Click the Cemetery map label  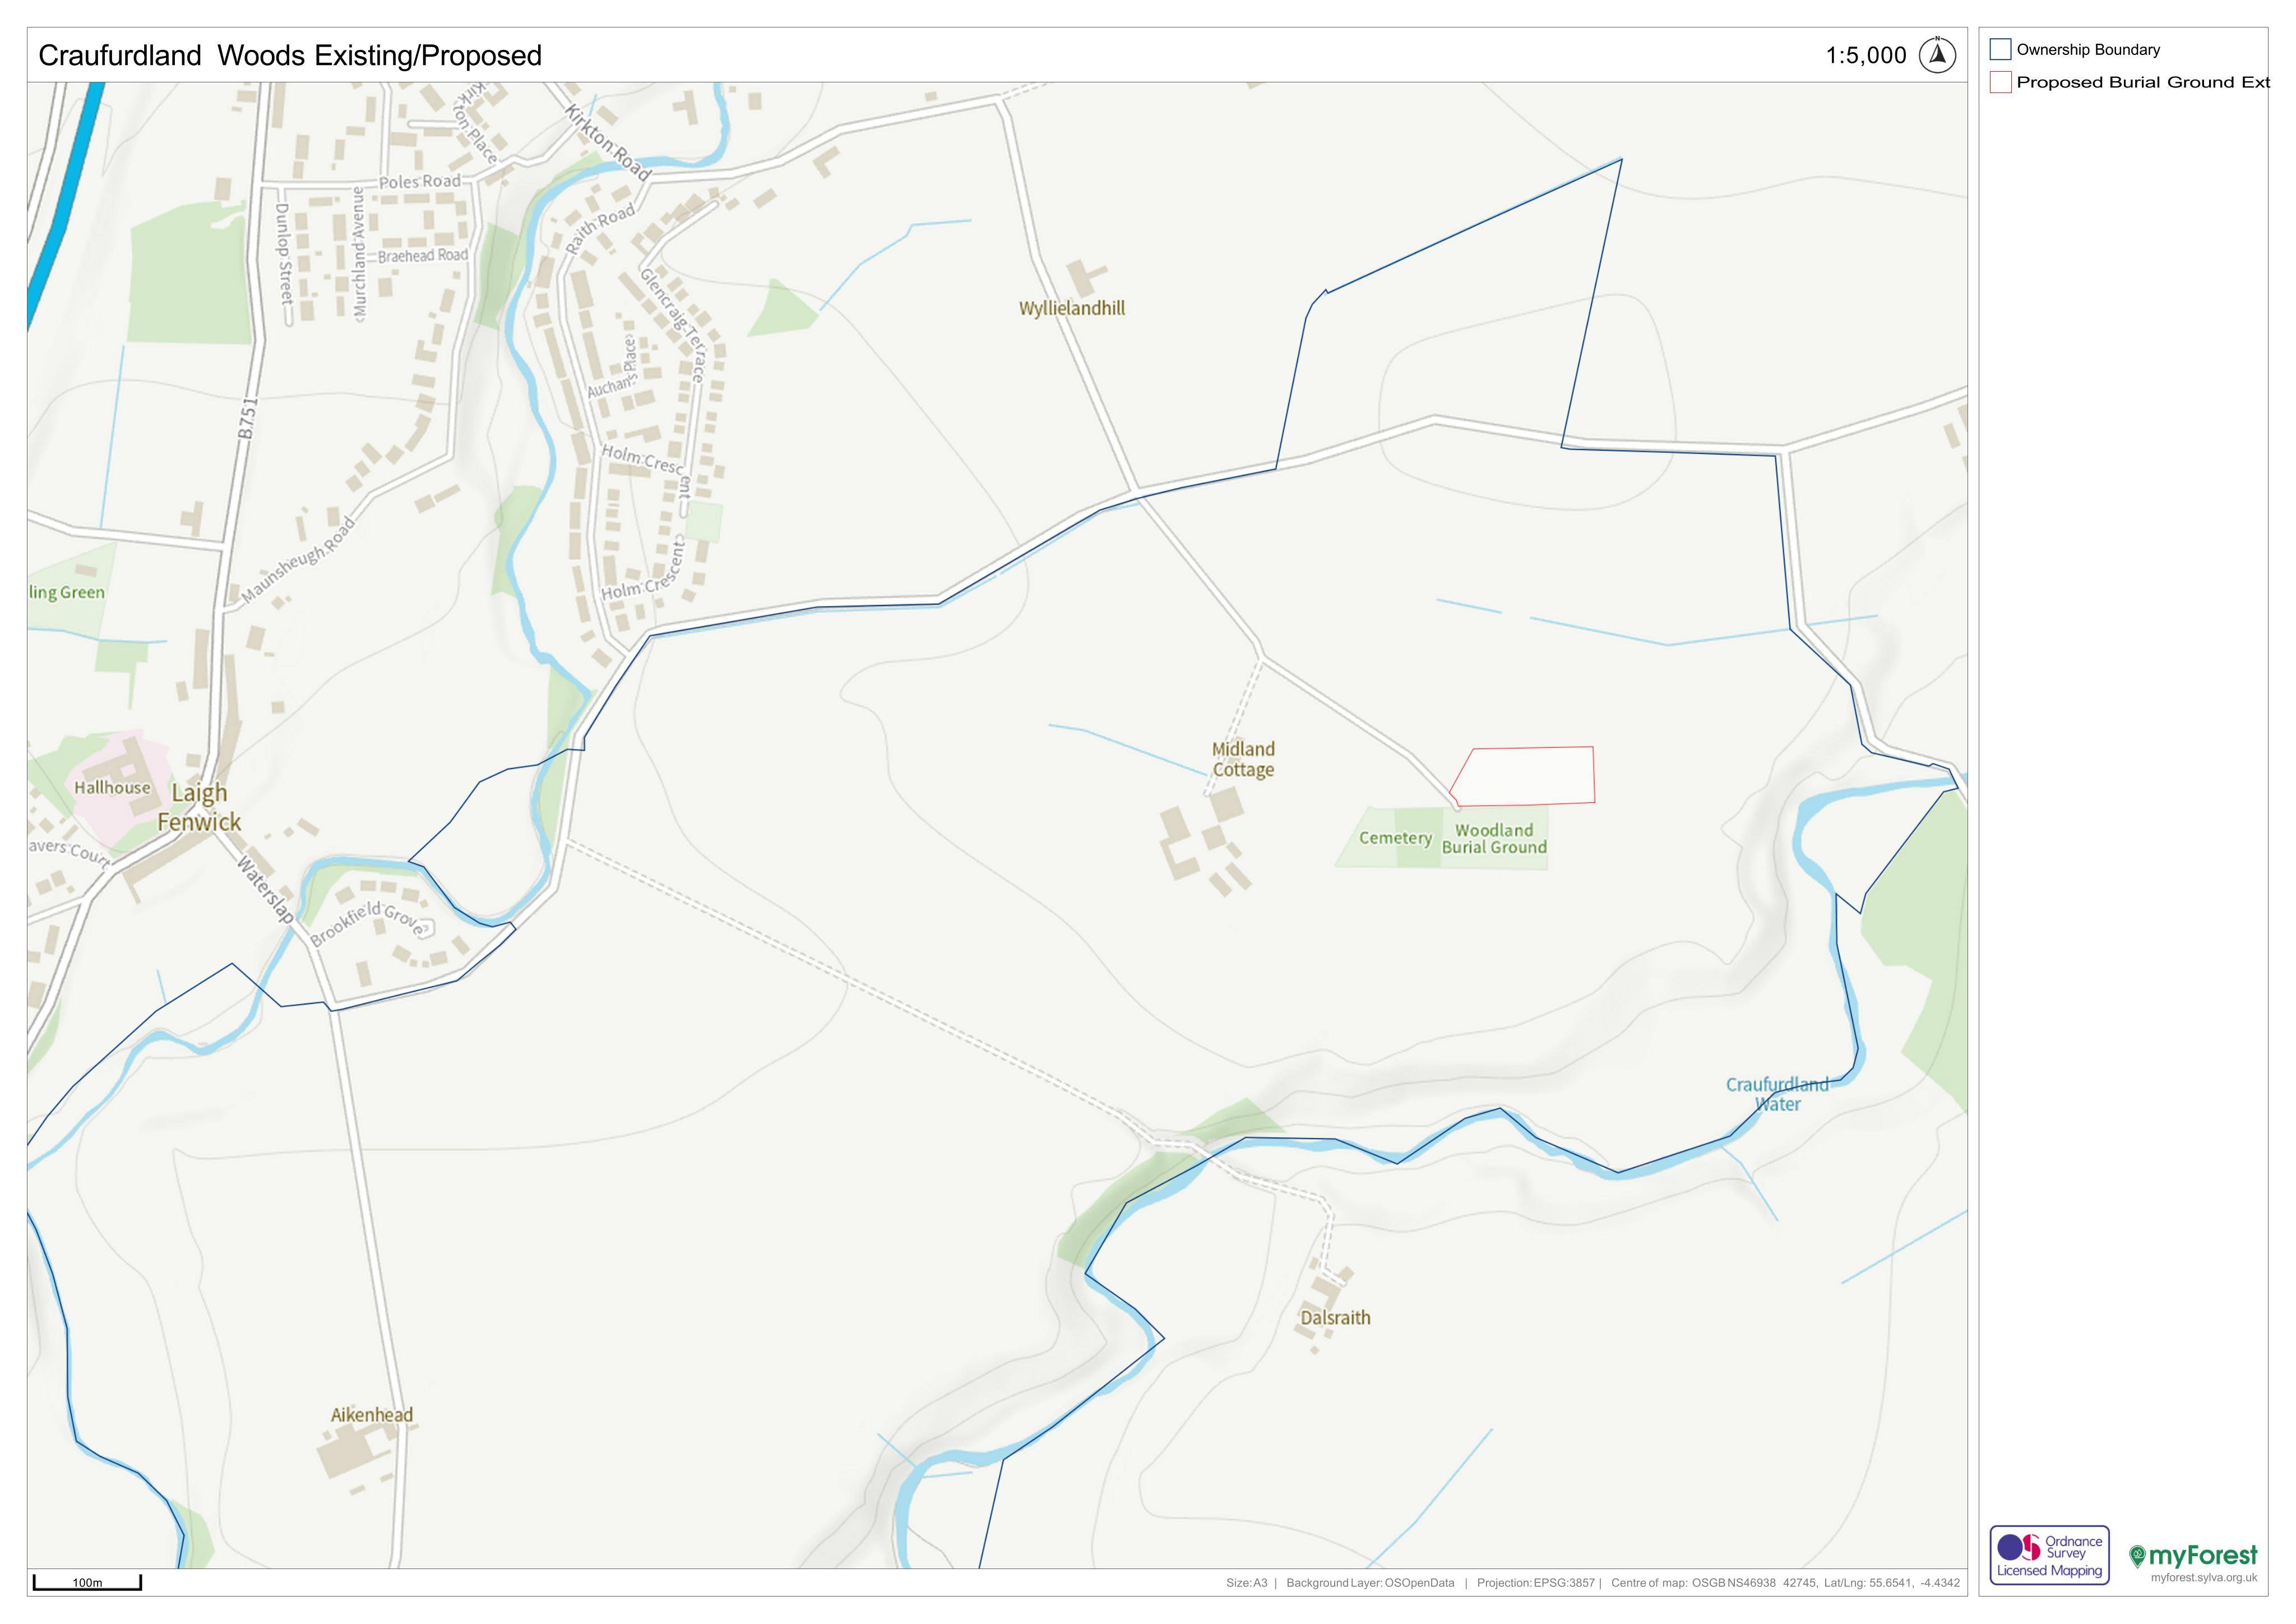click(1395, 838)
